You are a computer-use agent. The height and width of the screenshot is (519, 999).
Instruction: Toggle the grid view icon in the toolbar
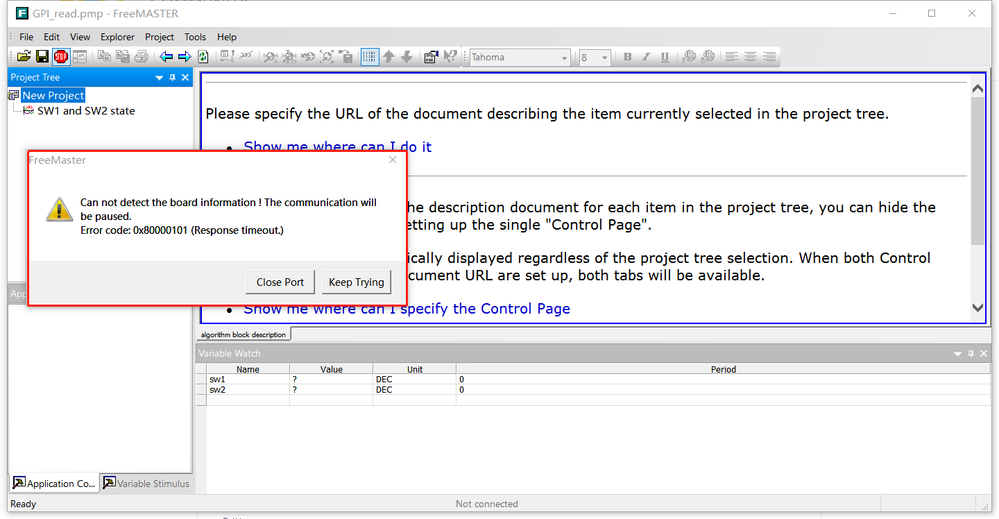coord(370,57)
